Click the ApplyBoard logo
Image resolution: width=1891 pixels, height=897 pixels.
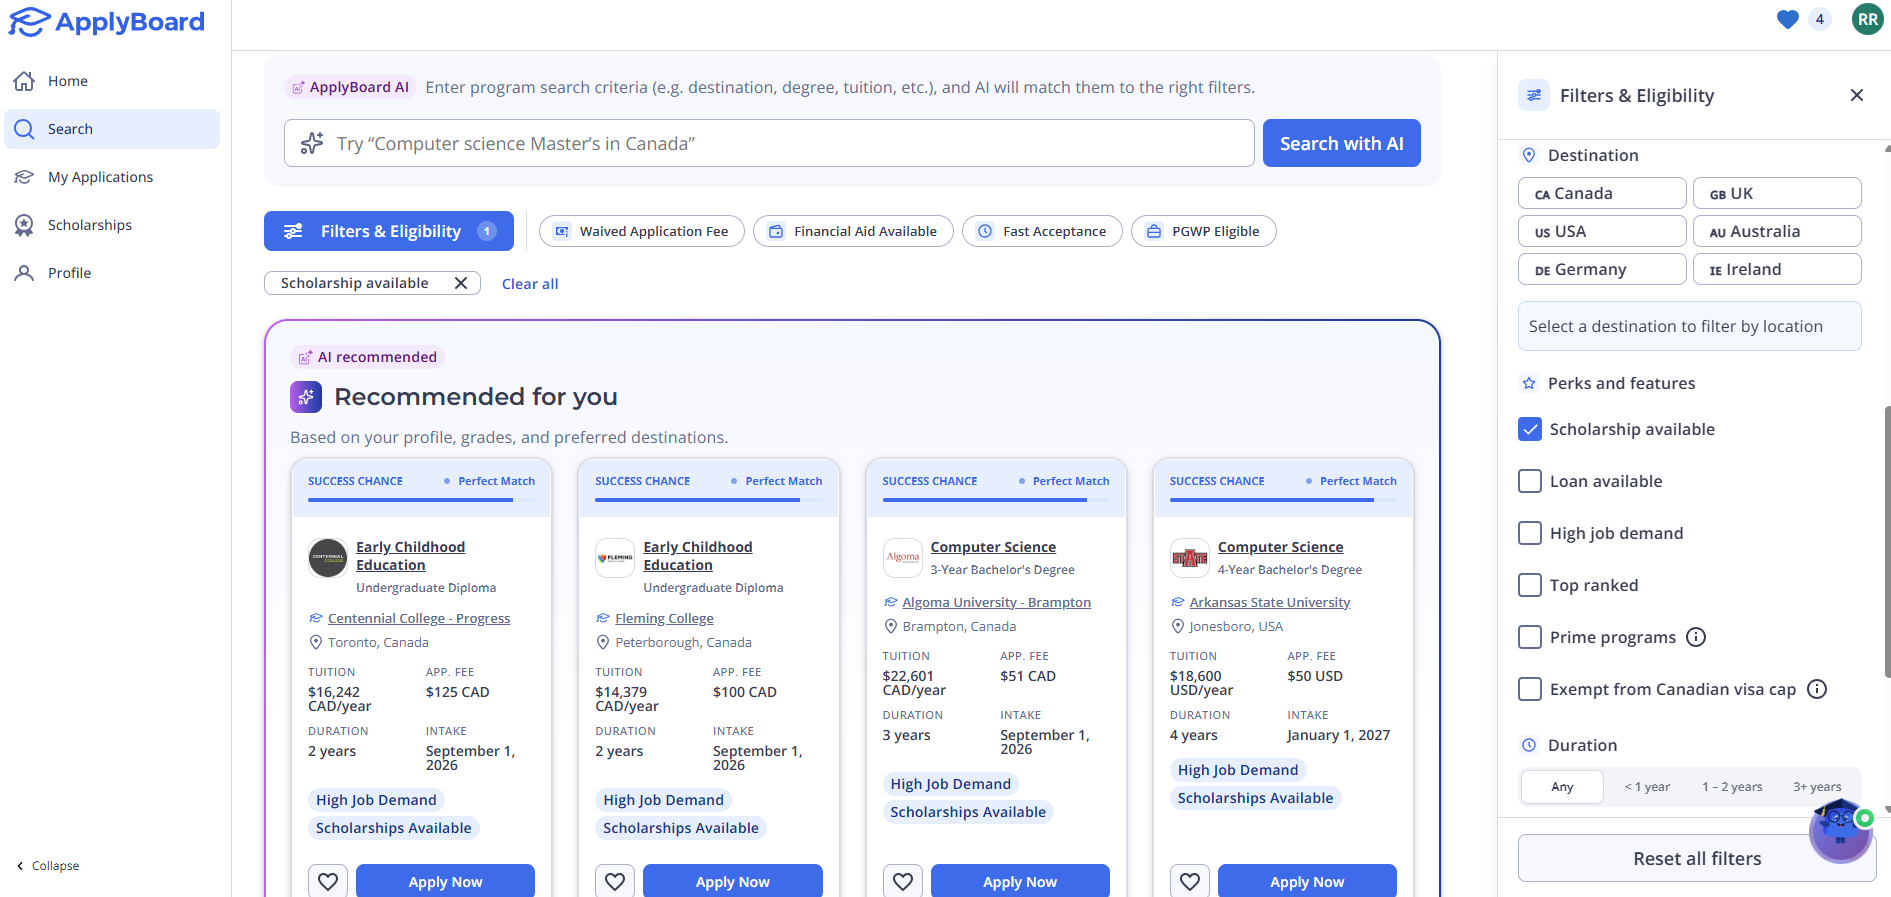107,22
